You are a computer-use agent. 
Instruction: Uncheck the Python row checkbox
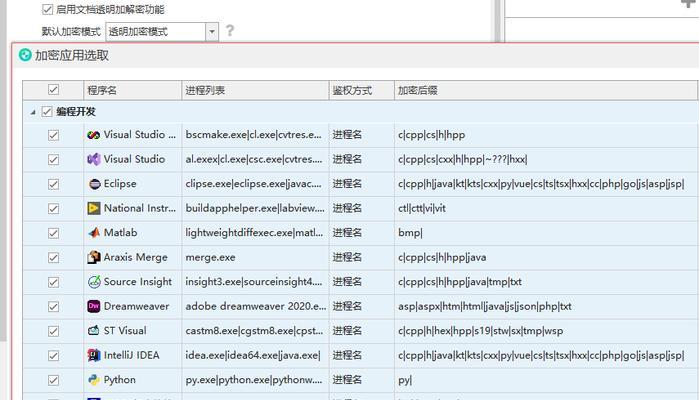pyautogui.click(x=53, y=380)
